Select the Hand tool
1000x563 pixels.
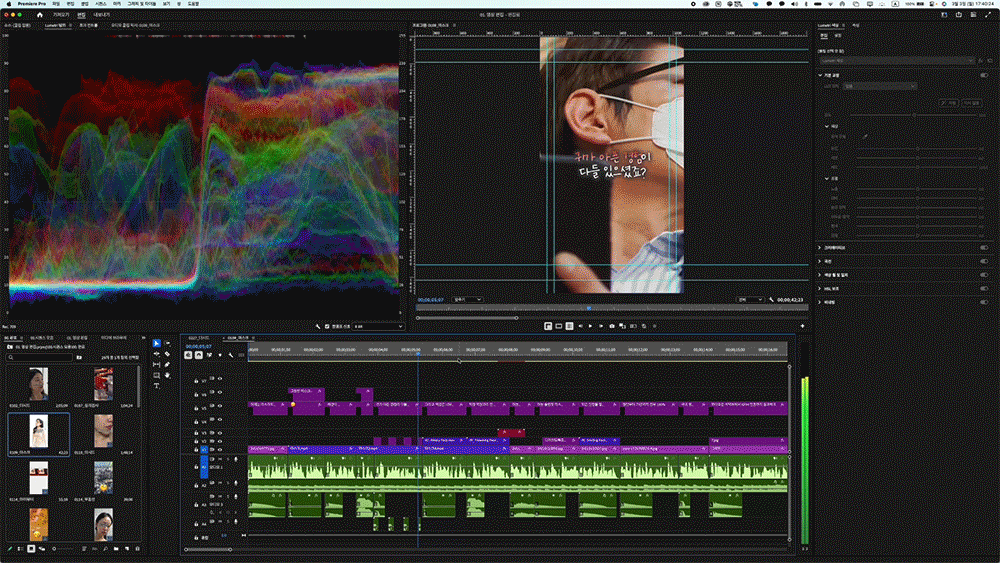[168, 375]
